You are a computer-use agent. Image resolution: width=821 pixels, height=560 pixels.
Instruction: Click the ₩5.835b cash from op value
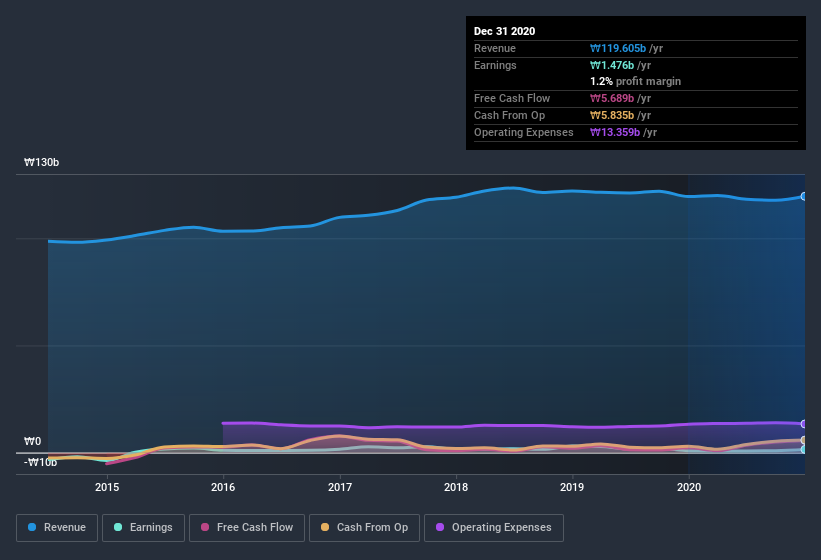[x=612, y=115]
